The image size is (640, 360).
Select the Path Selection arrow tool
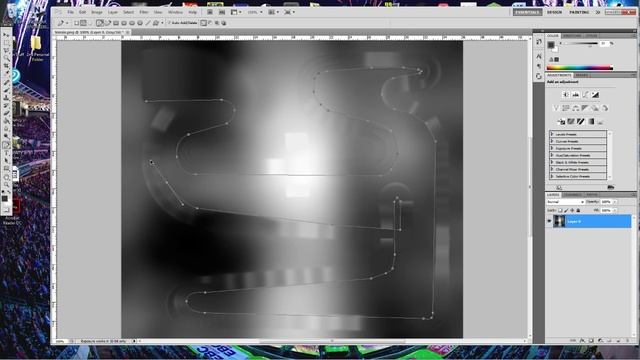coord(7,160)
